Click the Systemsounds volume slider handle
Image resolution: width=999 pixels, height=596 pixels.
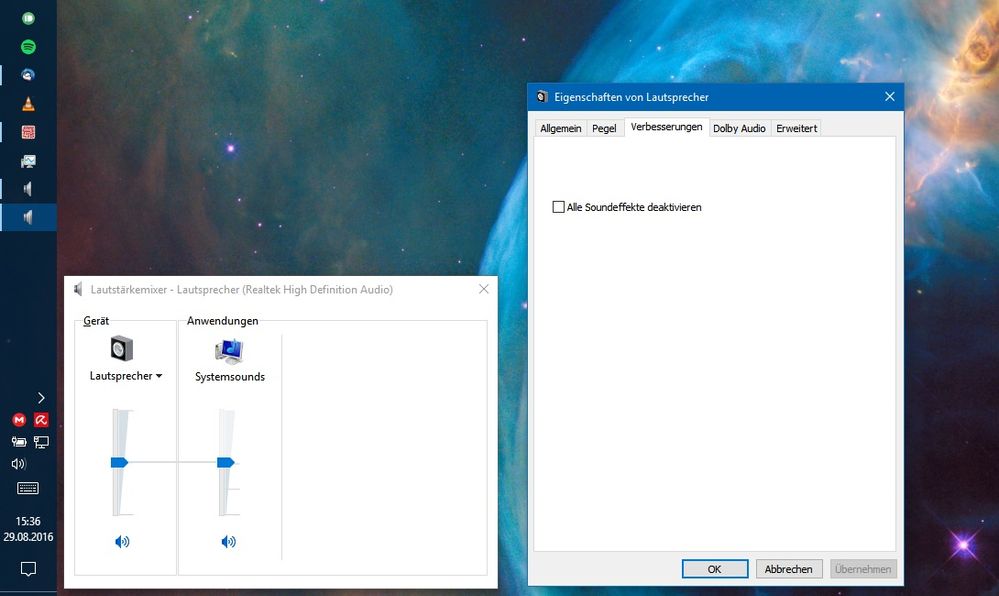pyautogui.click(x=225, y=462)
